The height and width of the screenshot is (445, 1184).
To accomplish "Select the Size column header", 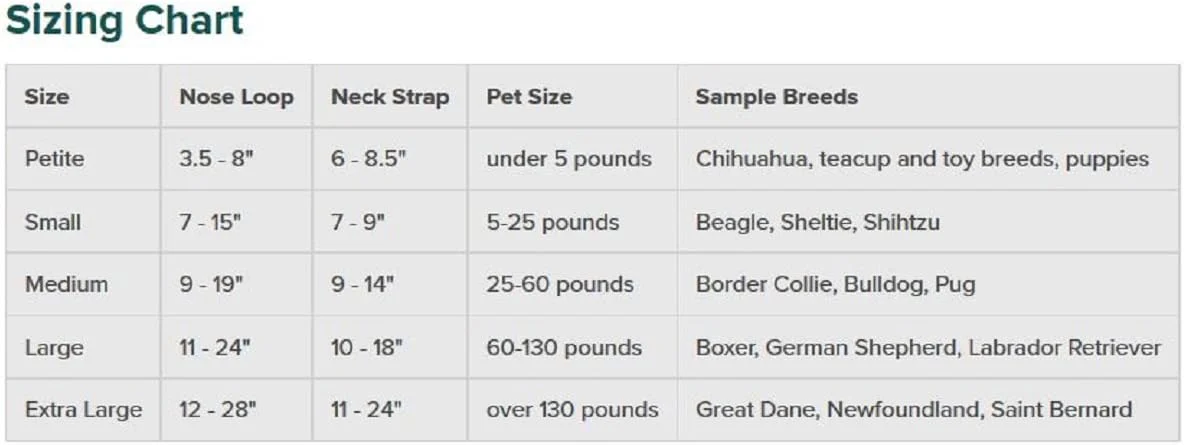I will [47, 97].
